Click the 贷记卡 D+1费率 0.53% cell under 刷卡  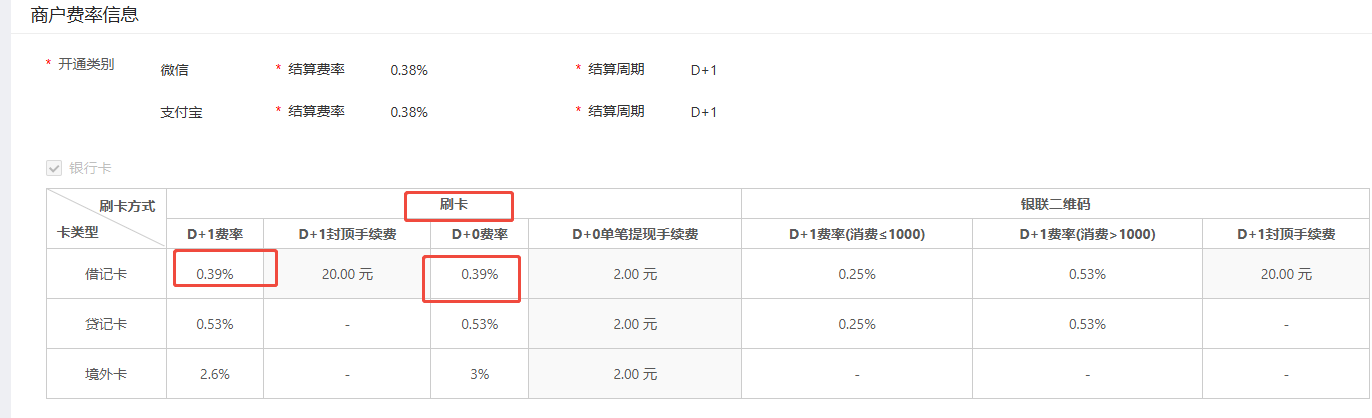click(215, 324)
